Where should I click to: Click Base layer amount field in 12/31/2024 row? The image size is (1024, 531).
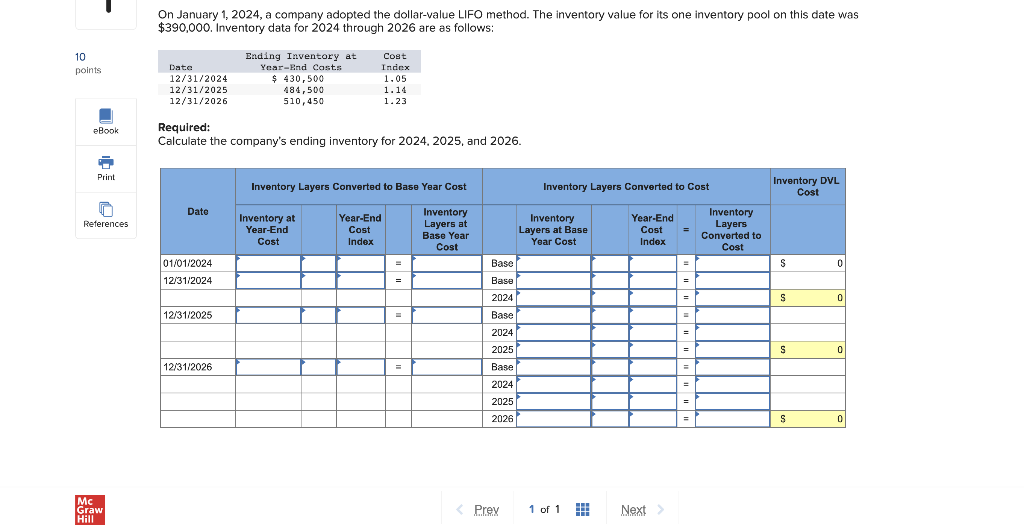coord(554,280)
